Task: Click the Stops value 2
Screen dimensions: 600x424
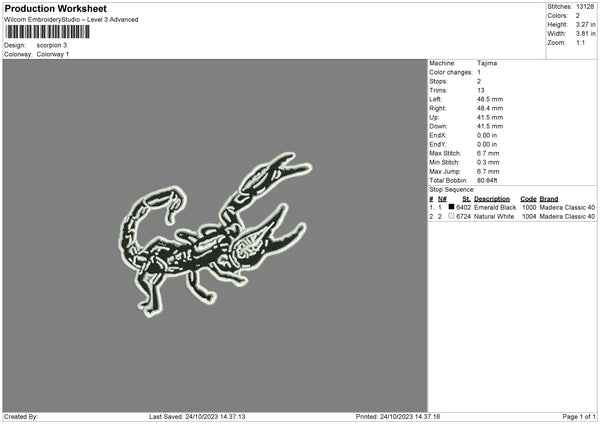Action: pyautogui.click(x=479, y=82)
